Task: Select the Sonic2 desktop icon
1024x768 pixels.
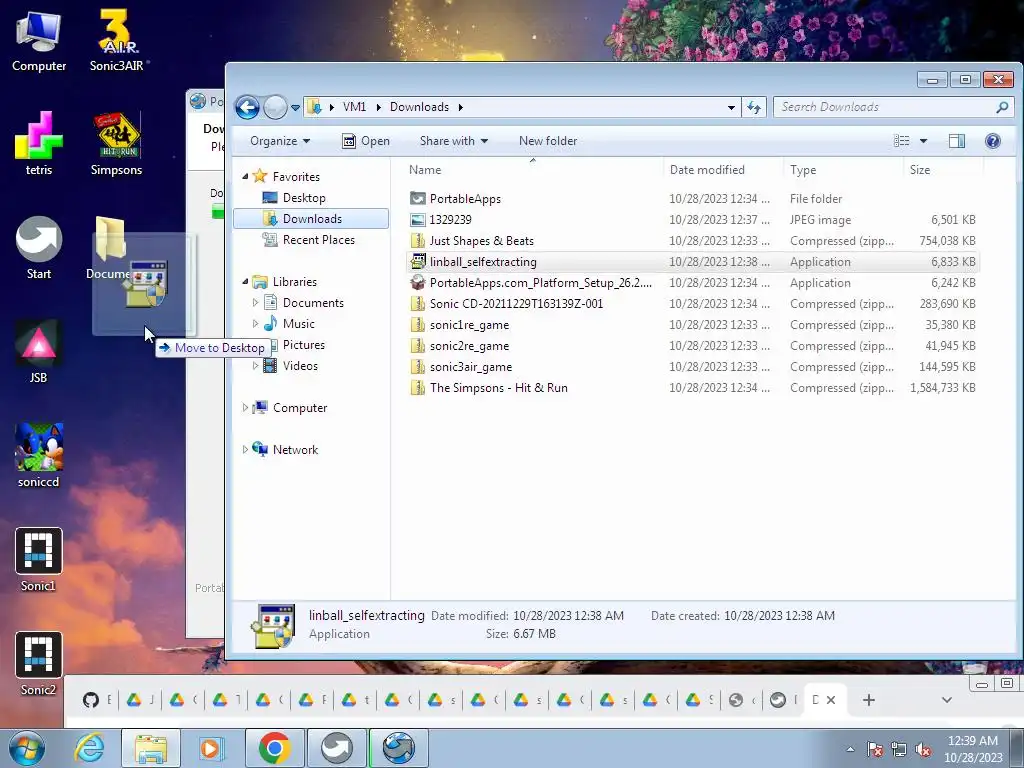Action: (39, 664)
